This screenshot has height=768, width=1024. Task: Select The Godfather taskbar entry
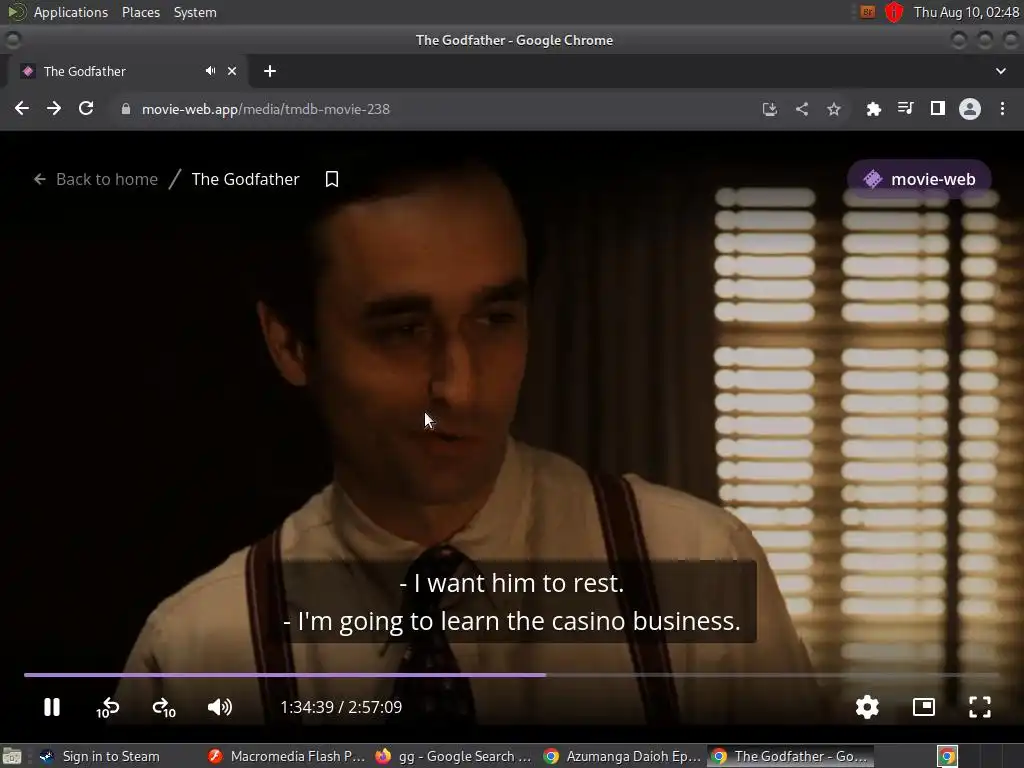tap(790, 756)
